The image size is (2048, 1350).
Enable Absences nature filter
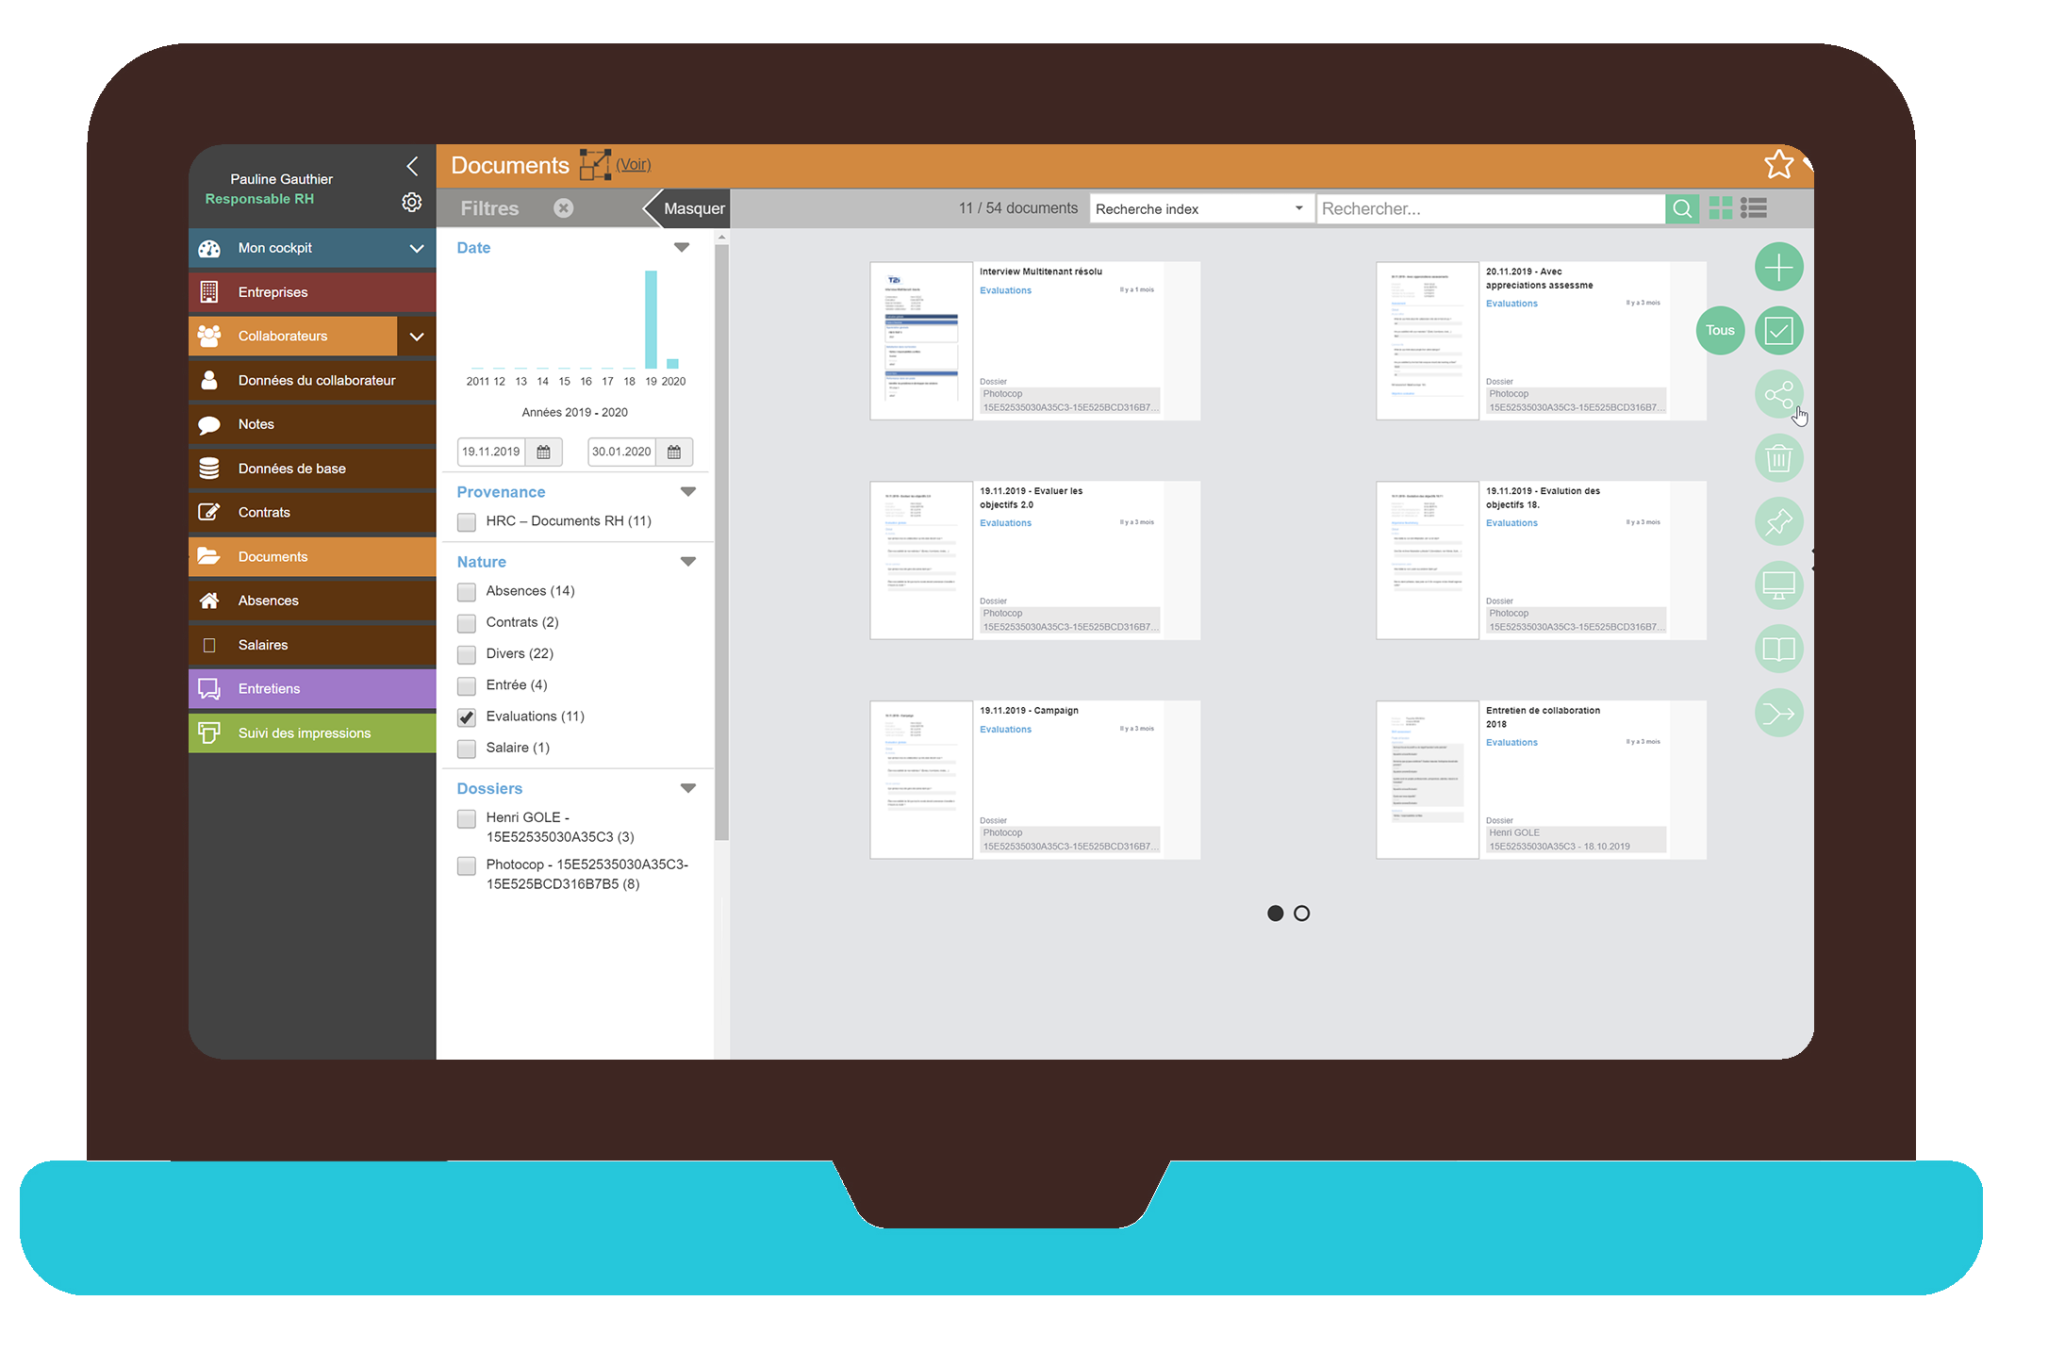coord(468,591)
